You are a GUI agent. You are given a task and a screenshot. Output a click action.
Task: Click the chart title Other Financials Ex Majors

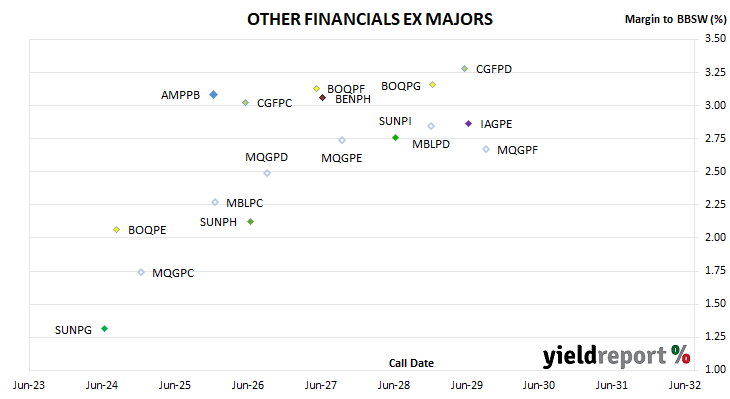tap(370, 20)
